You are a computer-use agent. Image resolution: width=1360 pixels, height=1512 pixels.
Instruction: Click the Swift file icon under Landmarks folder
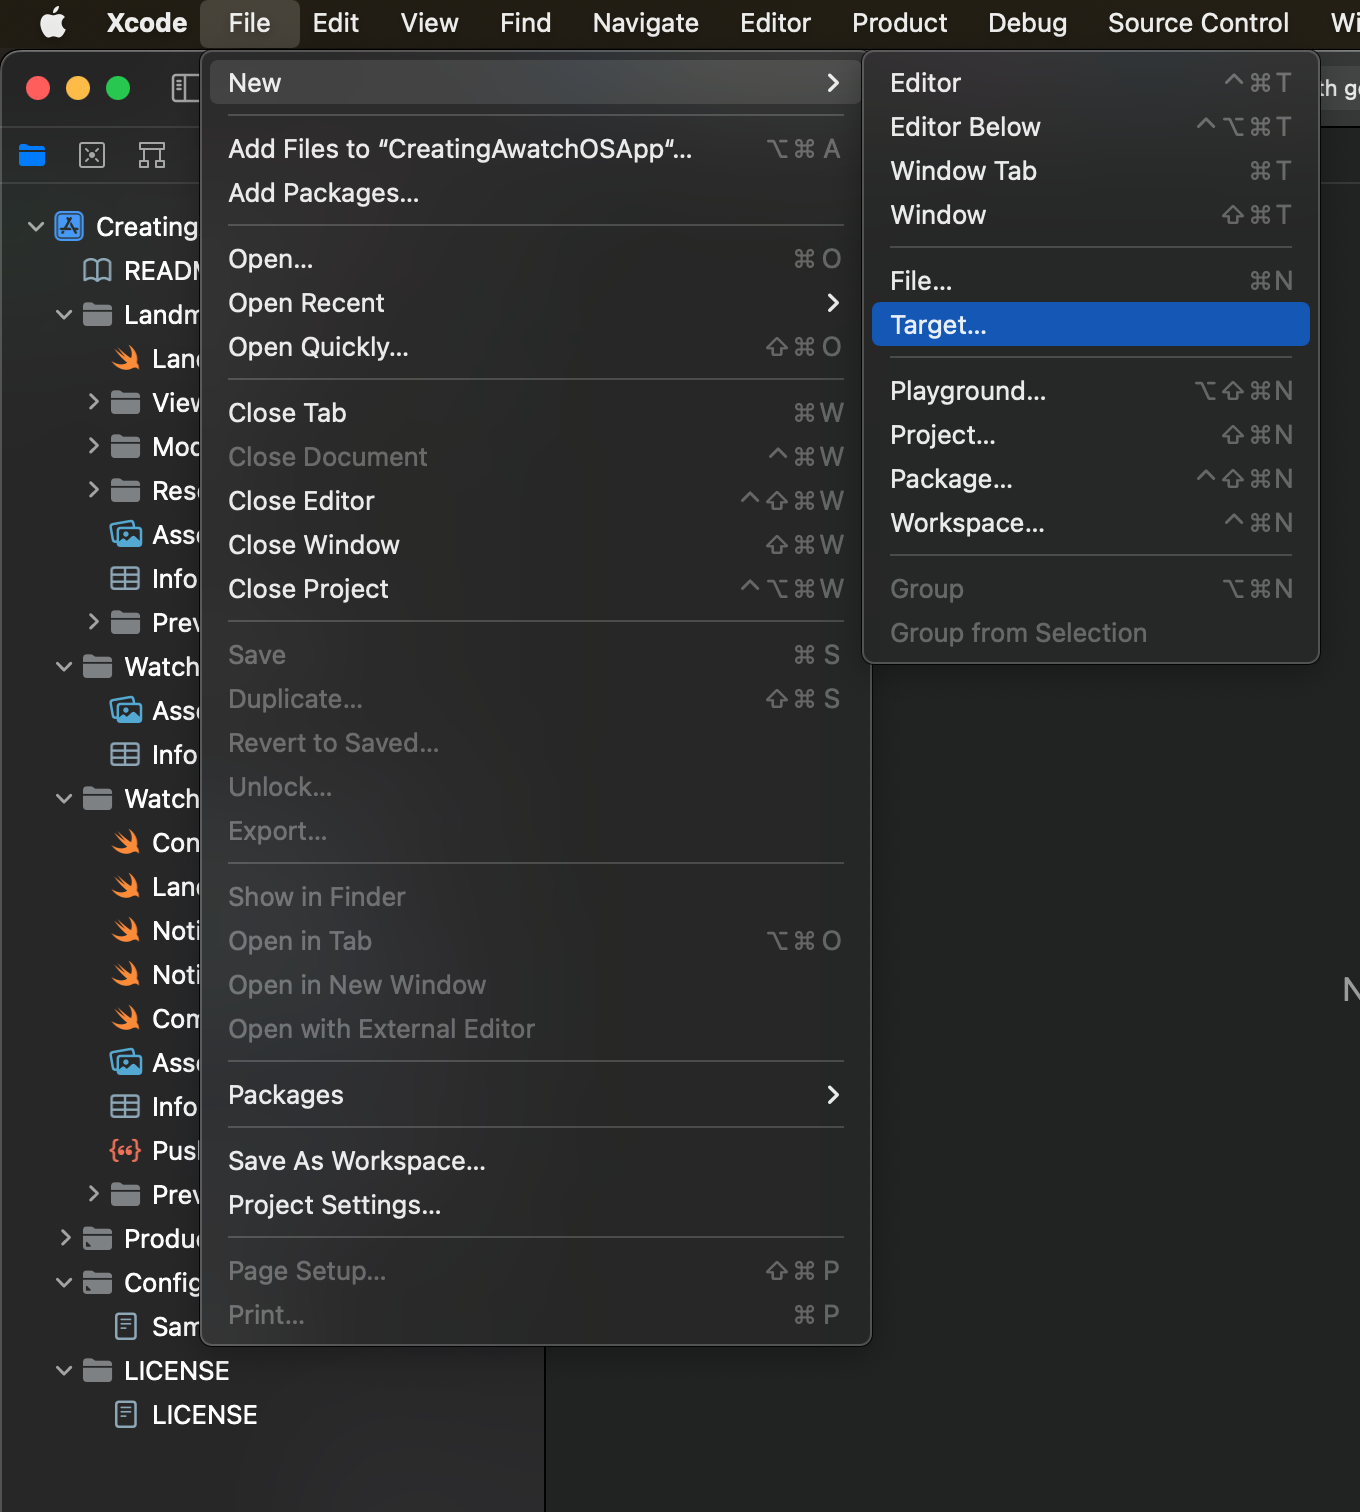point(125,359)
